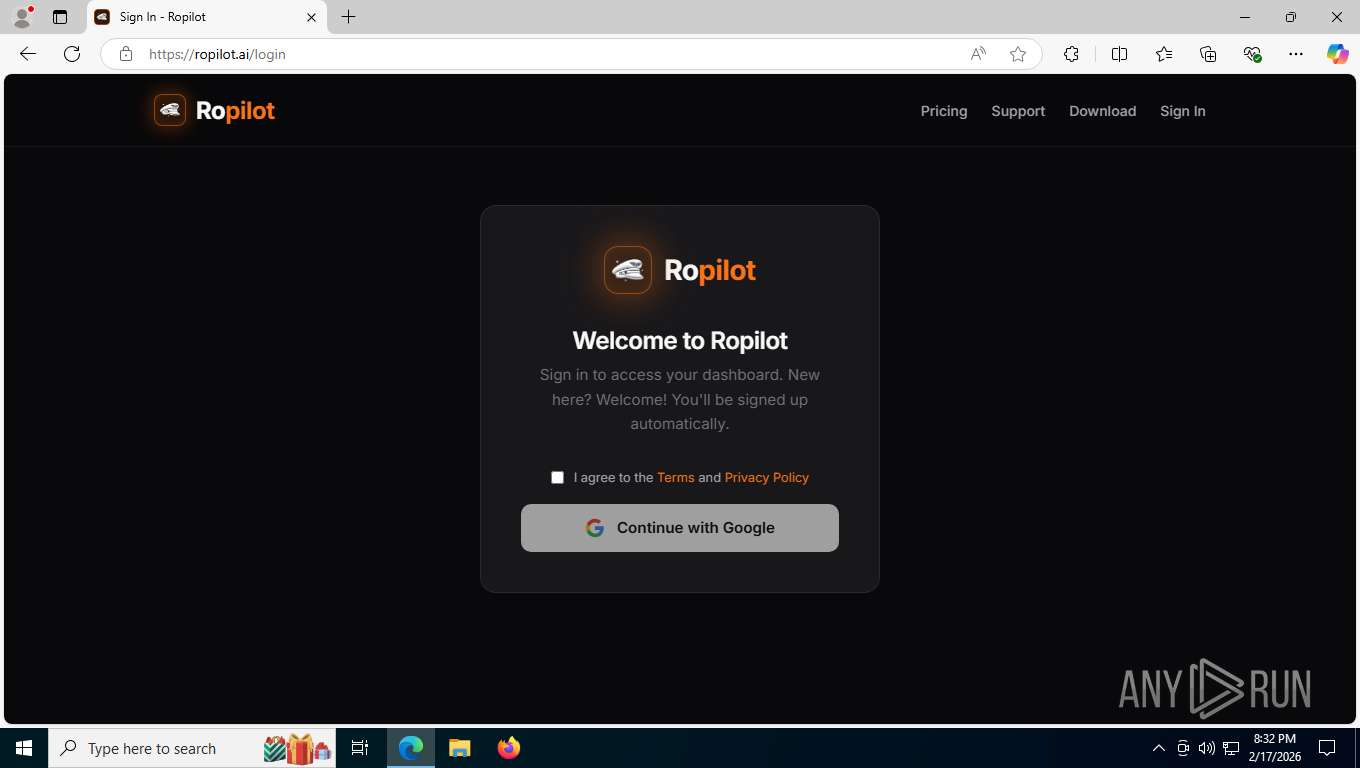Open Favorites list icon

pyautogui.click(x=1164, y=54)
